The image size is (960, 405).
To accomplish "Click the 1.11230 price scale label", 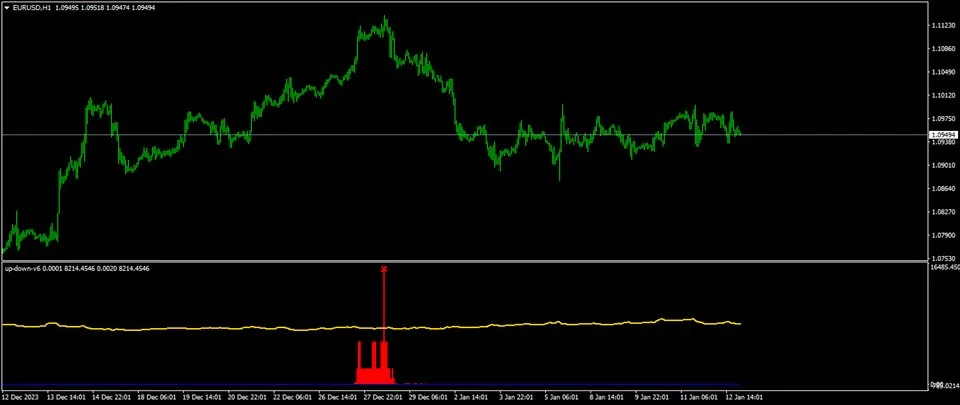I will [943, 26].
